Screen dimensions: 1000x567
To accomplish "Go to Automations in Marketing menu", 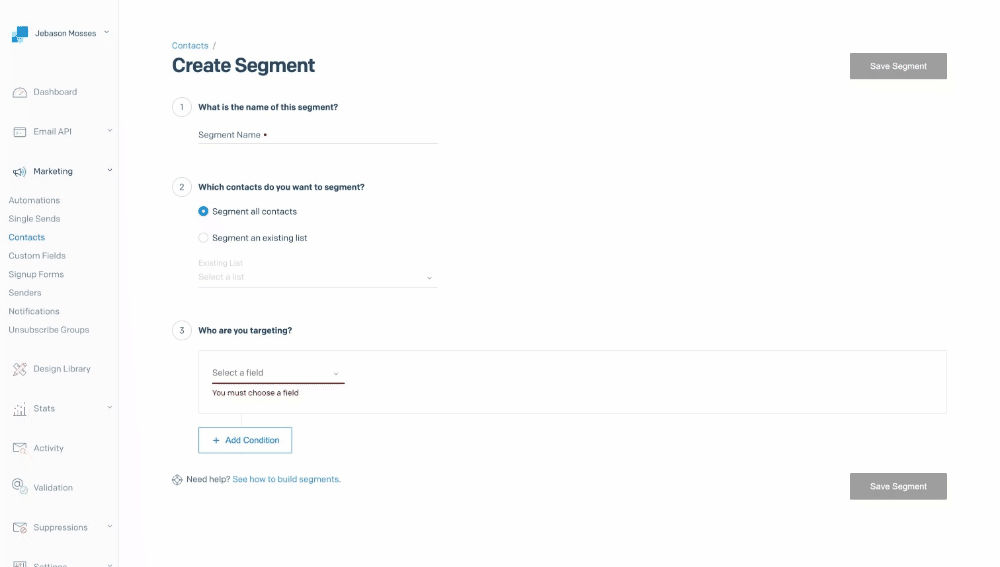I will (x=34, y=200).
